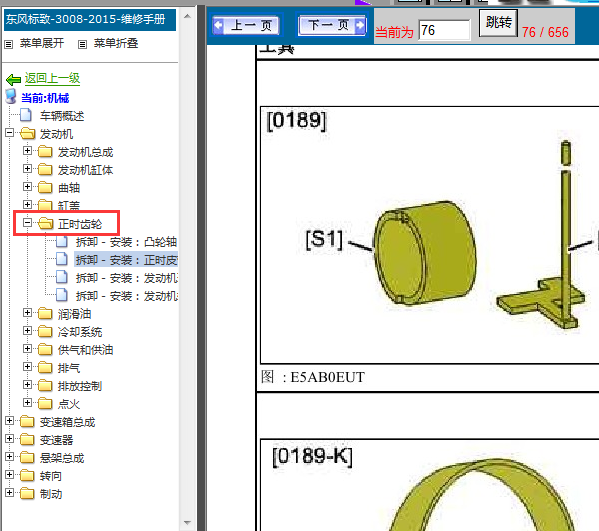Image resolution: width=599 pixels, height=531 pixels.
Task: Click the 当前:机械 label
Action: click(x=45, y=98)
